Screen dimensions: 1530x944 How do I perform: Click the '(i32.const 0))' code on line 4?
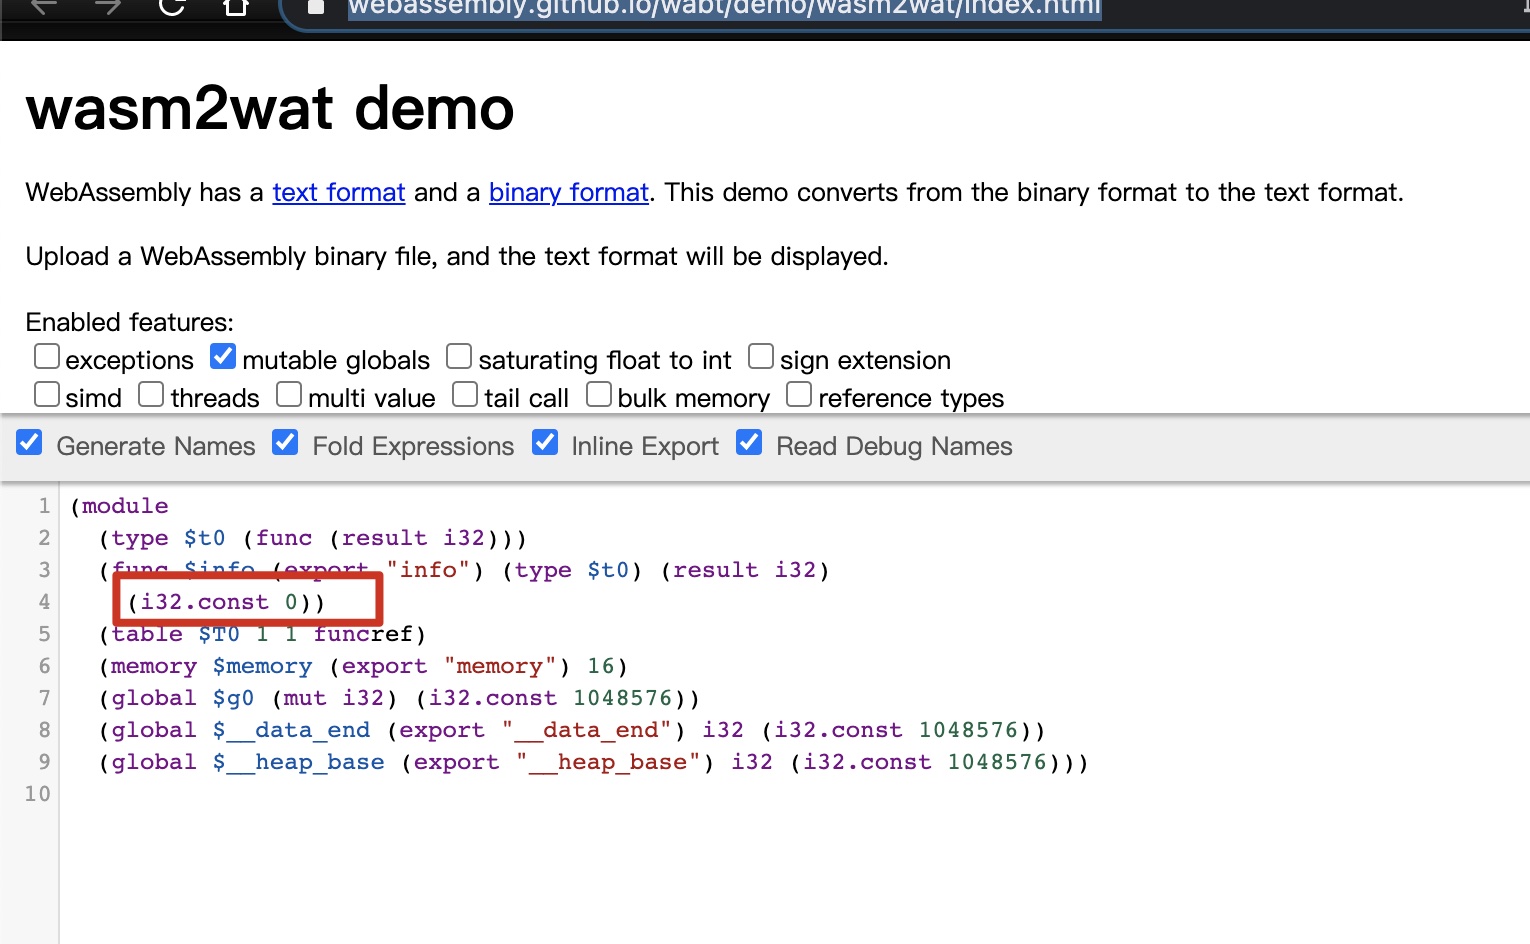[x=226, y=602]
